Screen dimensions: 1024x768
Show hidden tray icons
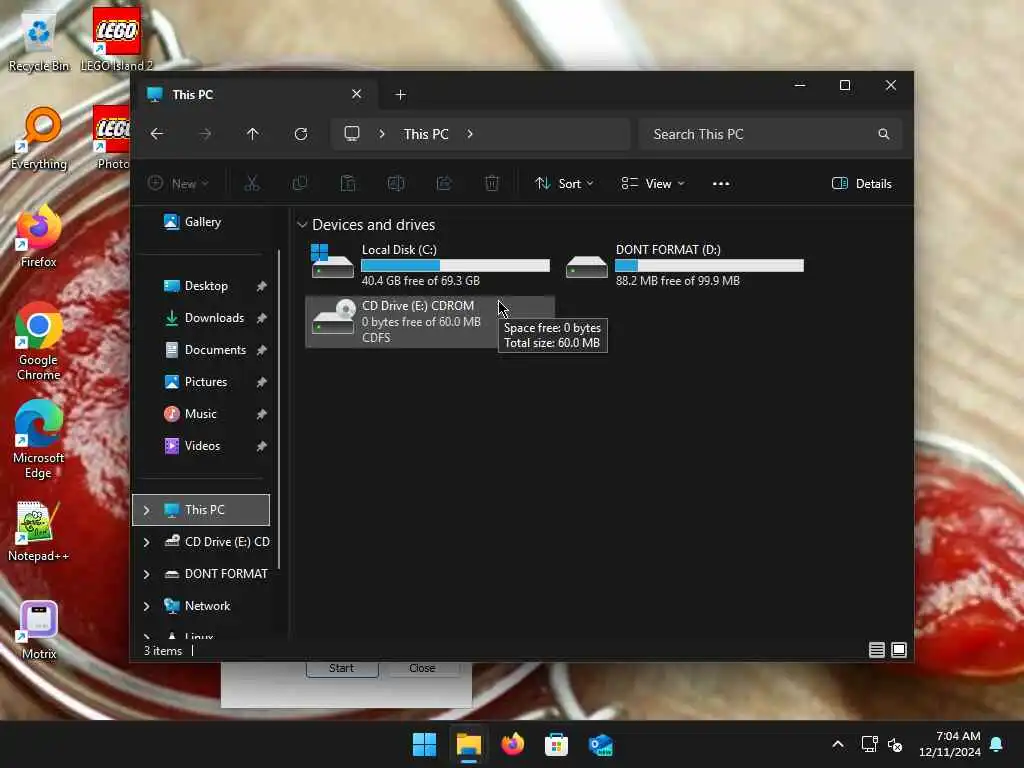838,744
